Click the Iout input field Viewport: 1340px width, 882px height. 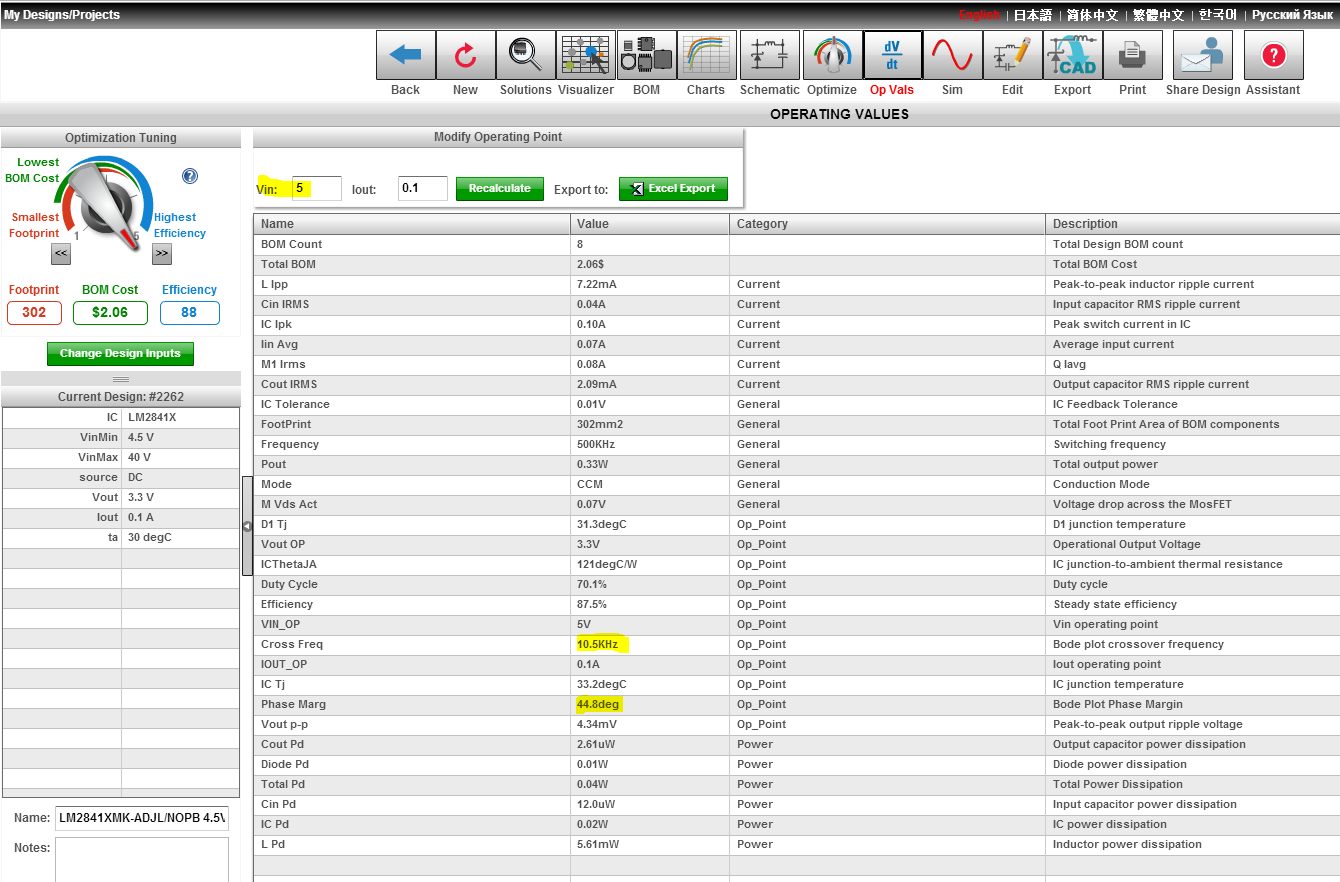(422, 188)
